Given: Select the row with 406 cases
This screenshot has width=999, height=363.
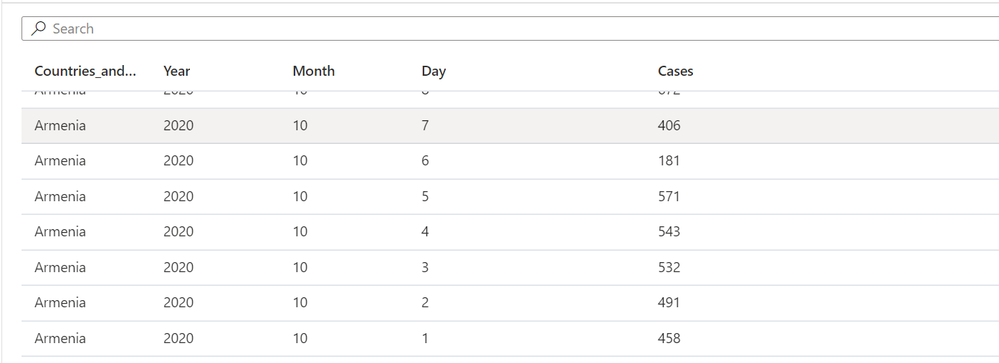Looking at the screenshot, I should pos(510,125).
